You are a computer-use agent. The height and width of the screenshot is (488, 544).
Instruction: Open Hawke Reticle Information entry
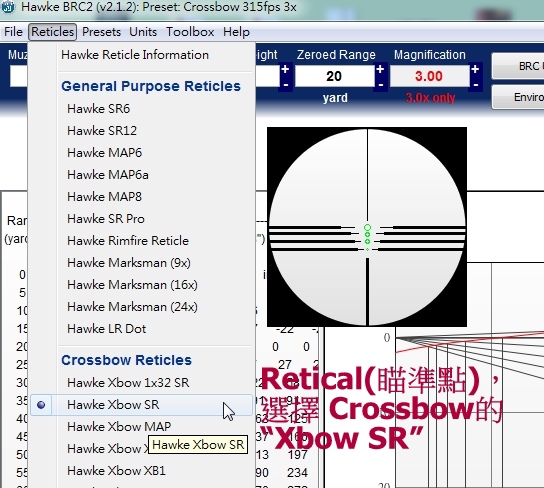[135, 55]
